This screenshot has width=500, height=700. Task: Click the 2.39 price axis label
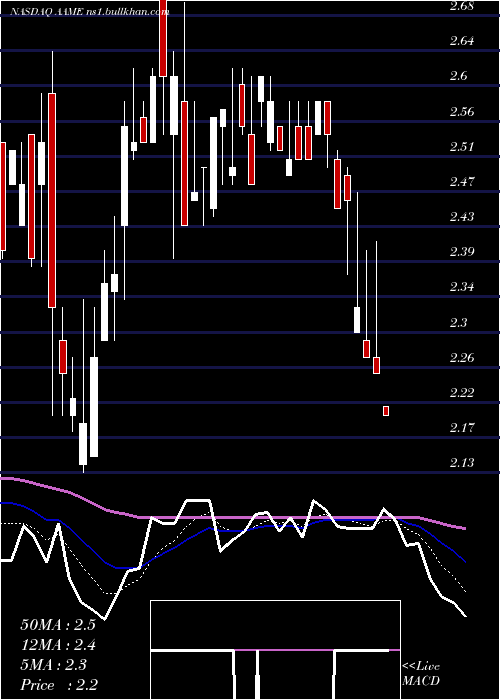click(462, 251)
